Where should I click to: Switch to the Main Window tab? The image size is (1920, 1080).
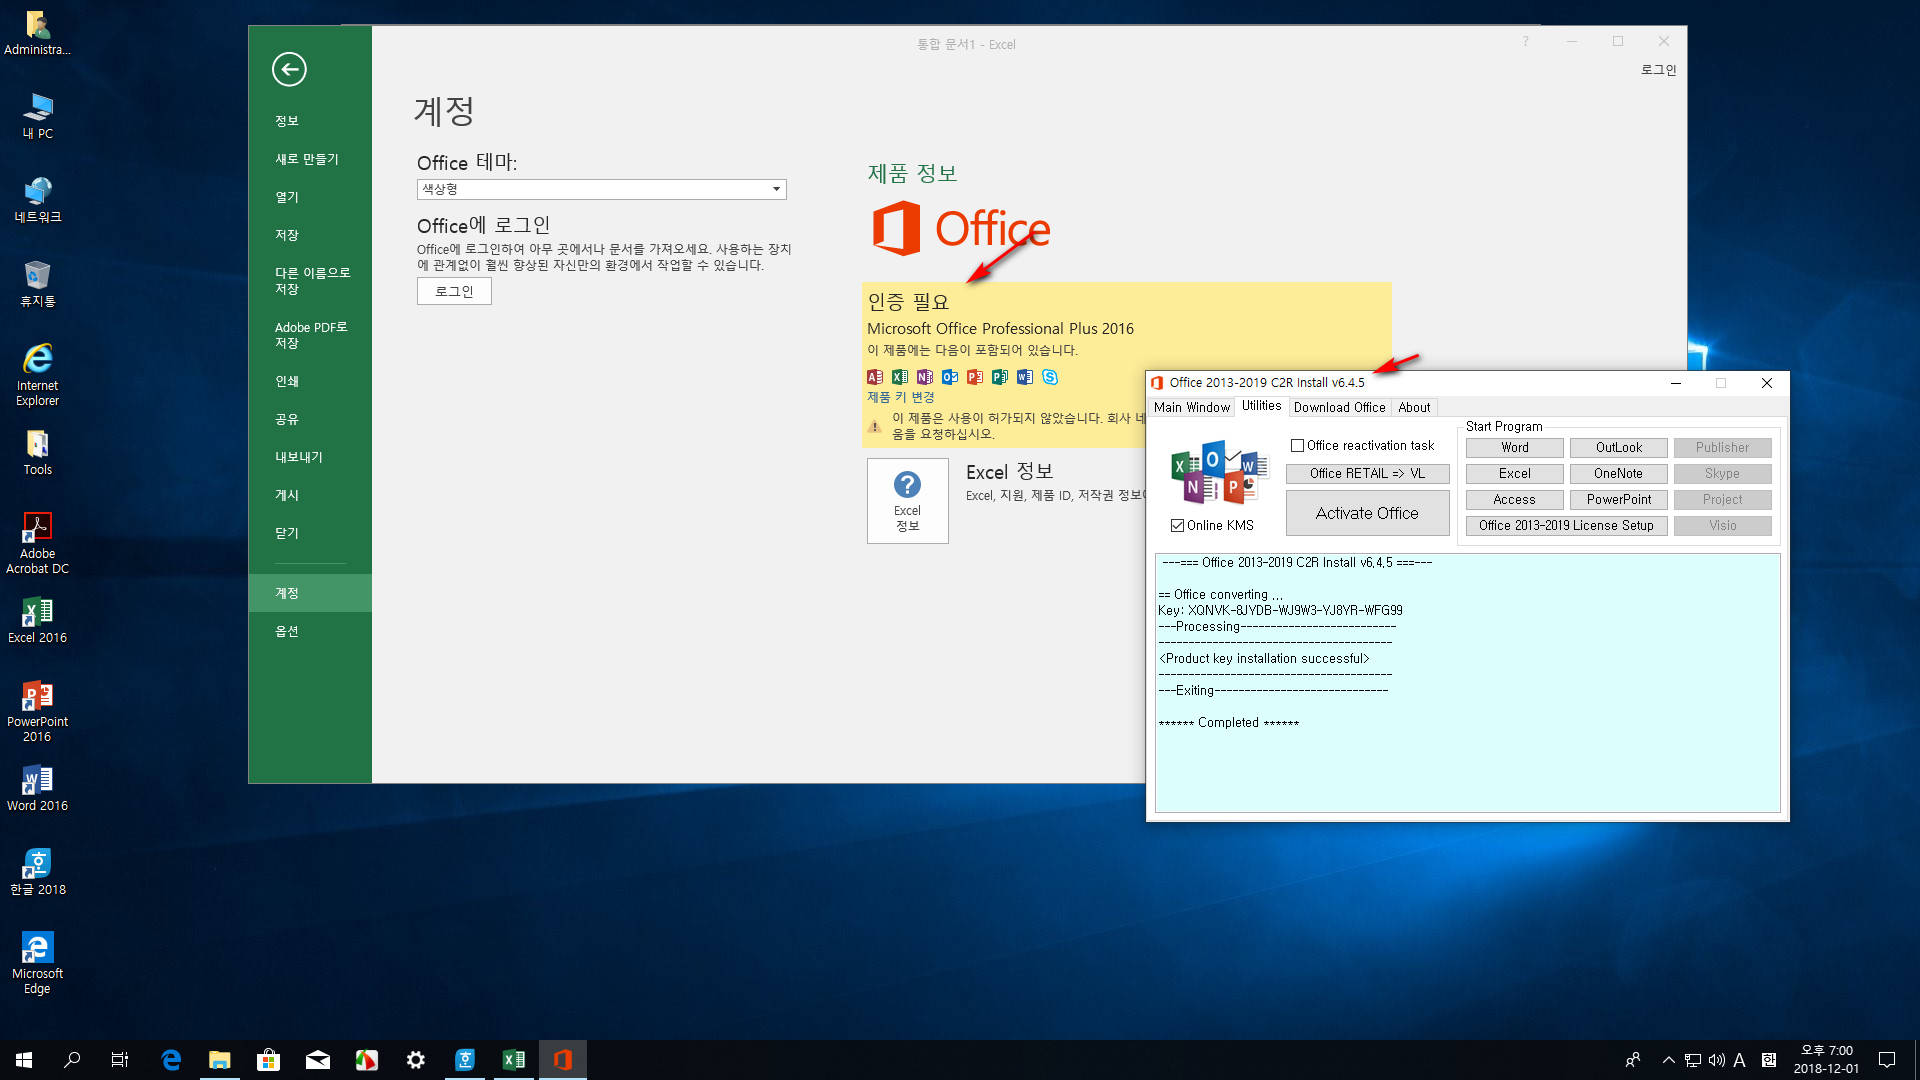point(1191,408)
